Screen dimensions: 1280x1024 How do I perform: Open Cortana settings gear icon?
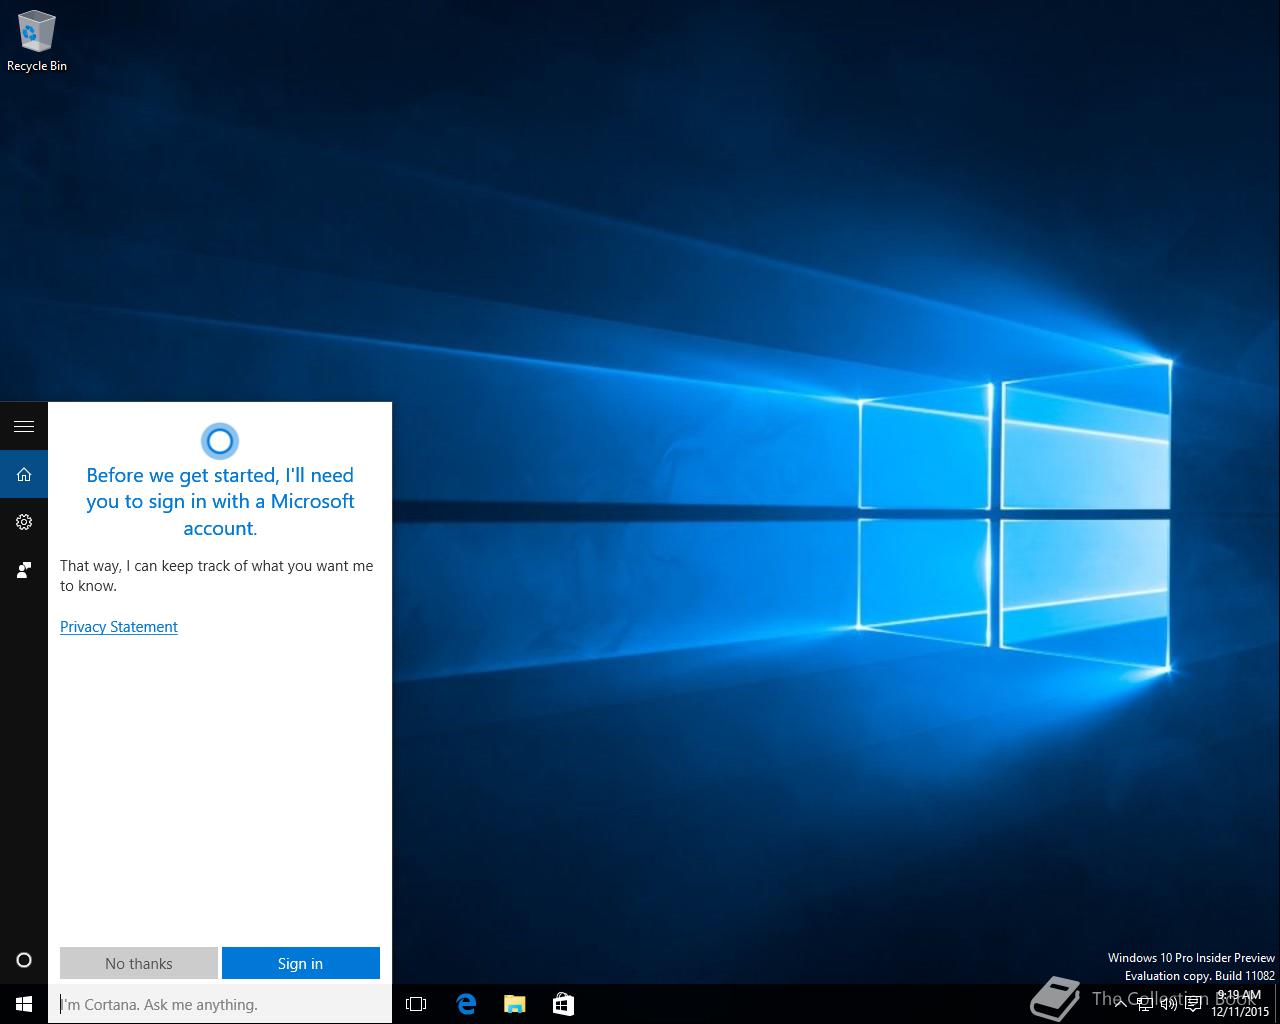[24, 522]
